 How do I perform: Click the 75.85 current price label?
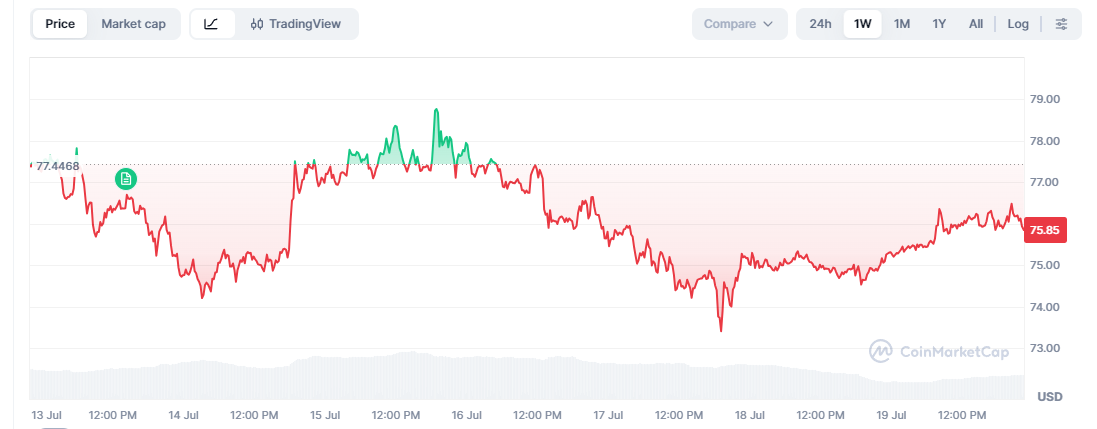1045,230
